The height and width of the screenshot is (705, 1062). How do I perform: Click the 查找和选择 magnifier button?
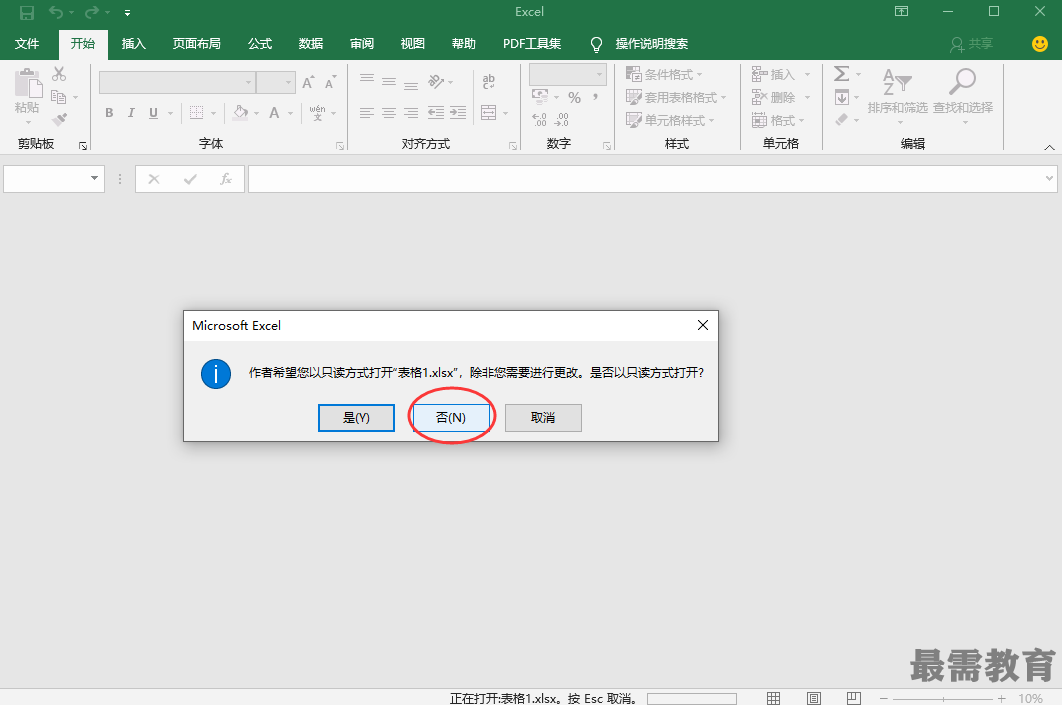[962, 95]
